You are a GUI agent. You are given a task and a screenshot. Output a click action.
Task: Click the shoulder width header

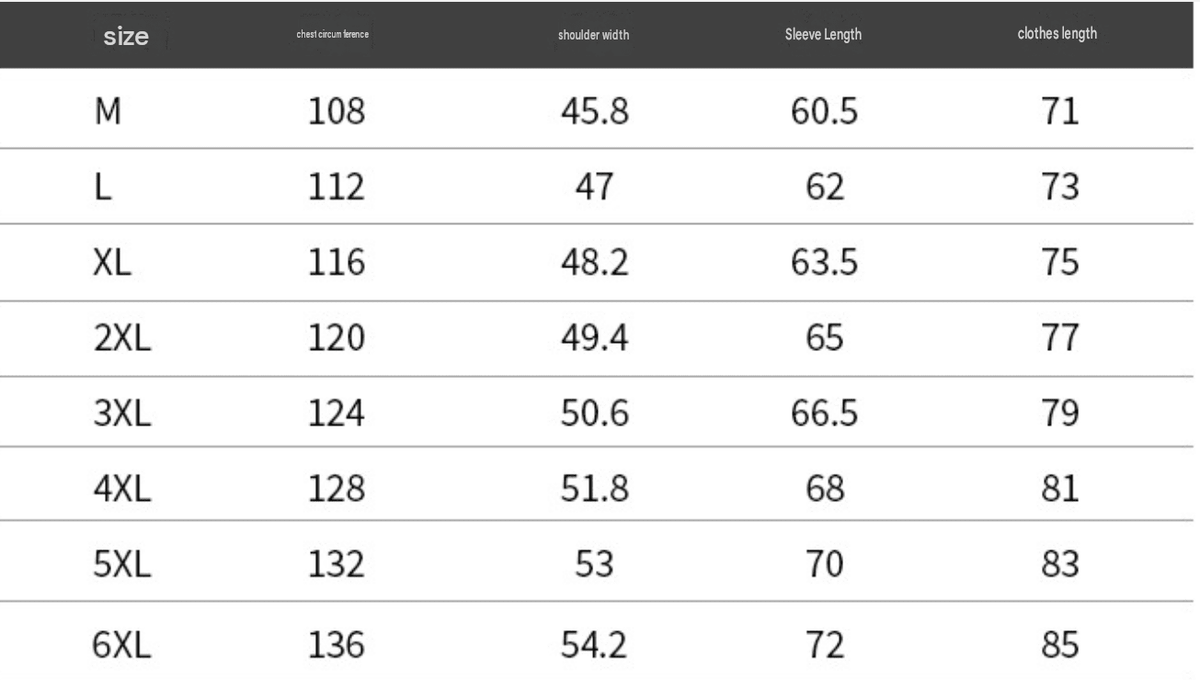594,35
